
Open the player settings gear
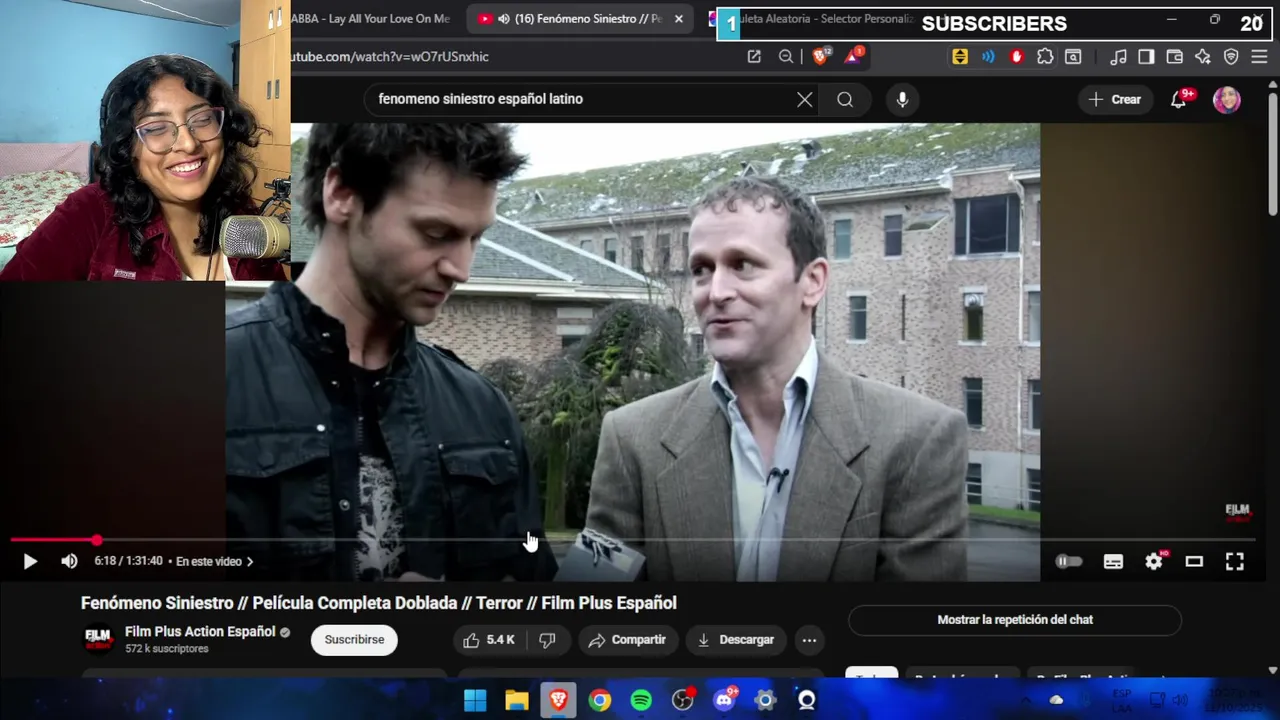[x=1154, y=562]
